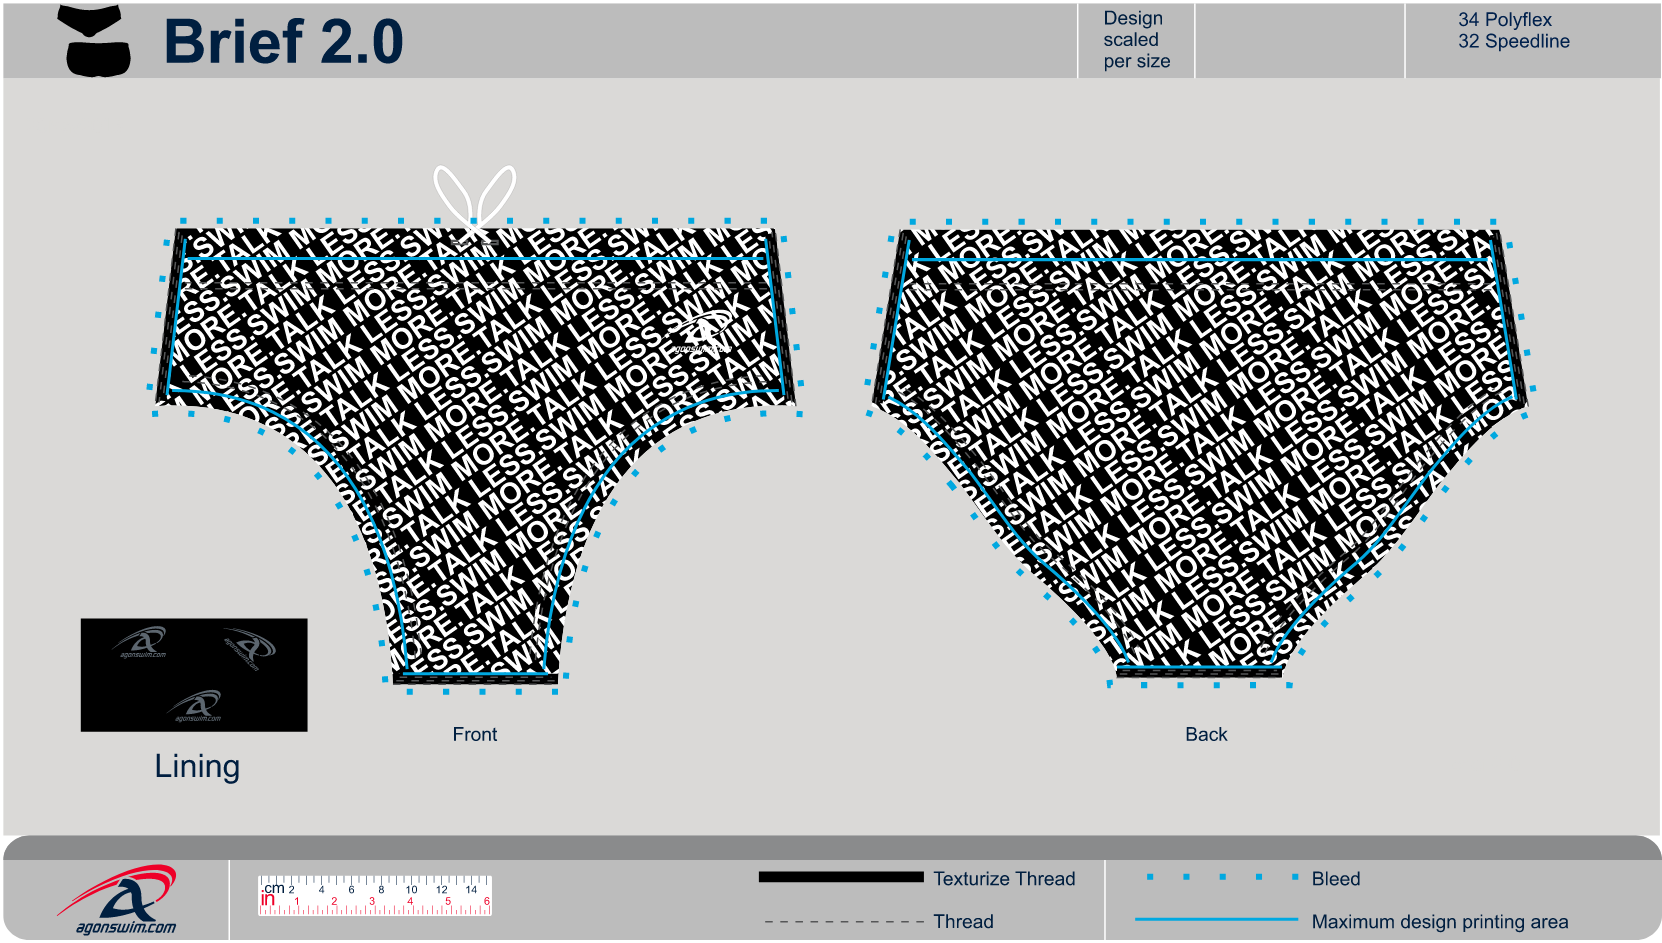Image resolution: width=1662 pixels, height=943 pixels.
Task: Click the Brief 2.0 title
Action: (x=283, y=42)
